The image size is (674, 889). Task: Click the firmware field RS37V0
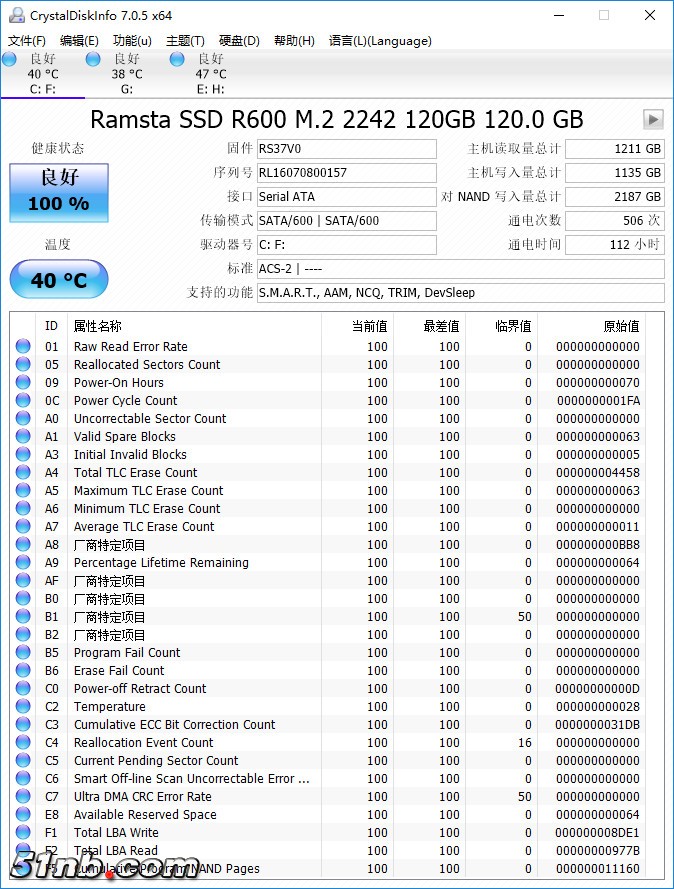click(346, 149)
